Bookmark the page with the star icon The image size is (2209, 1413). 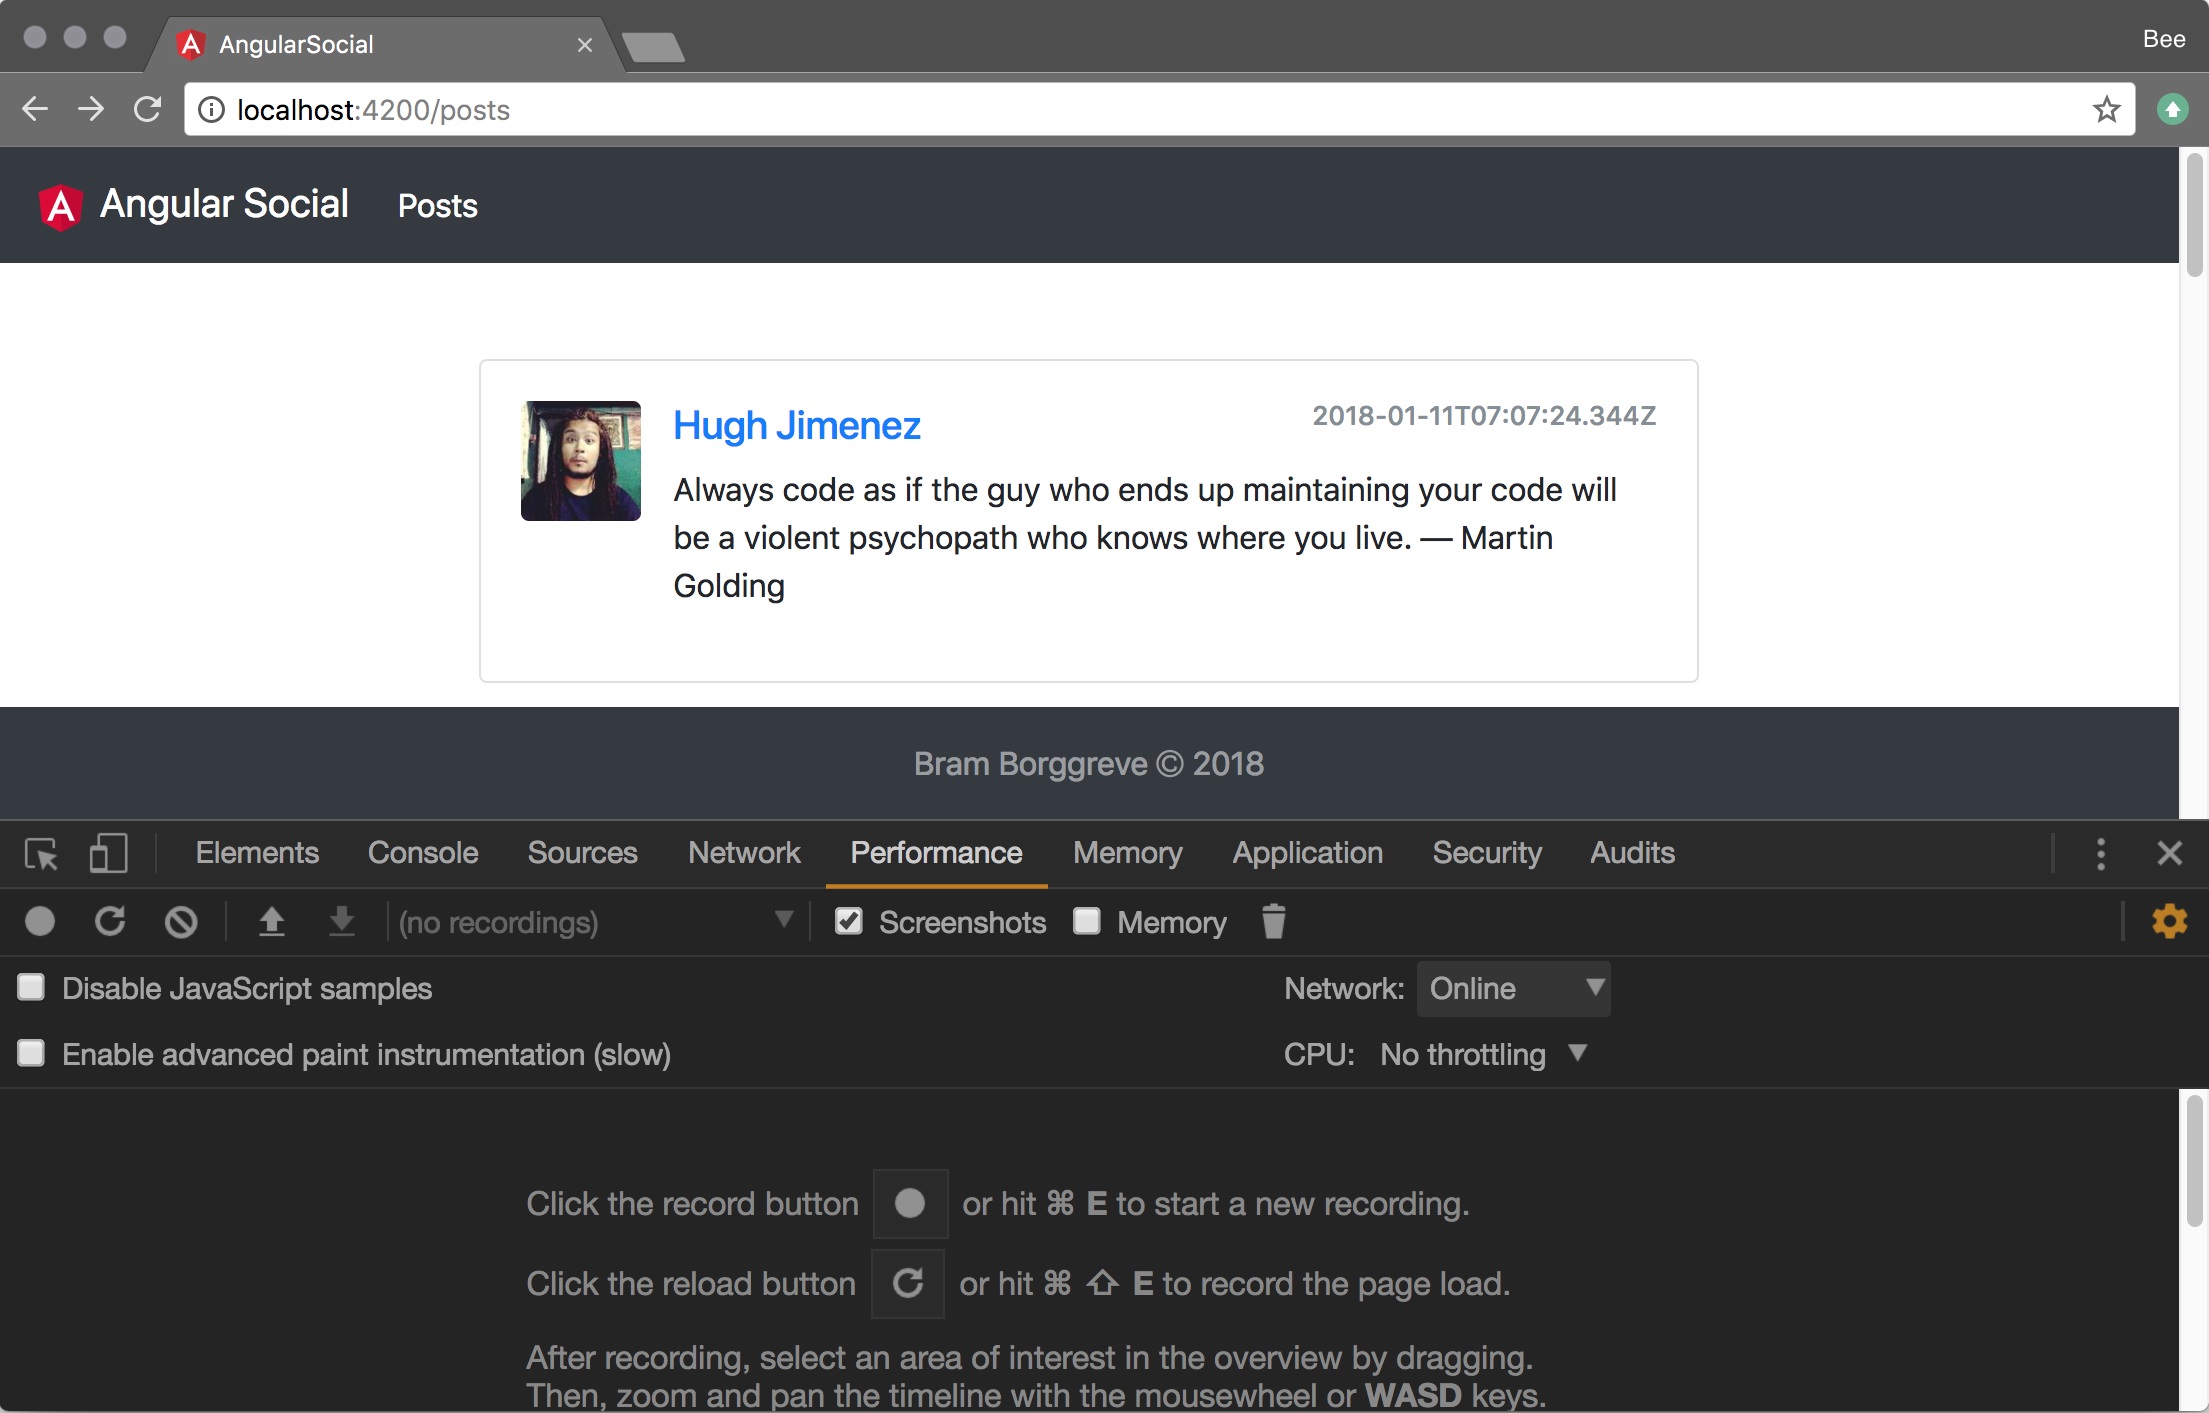[2106, 109]
